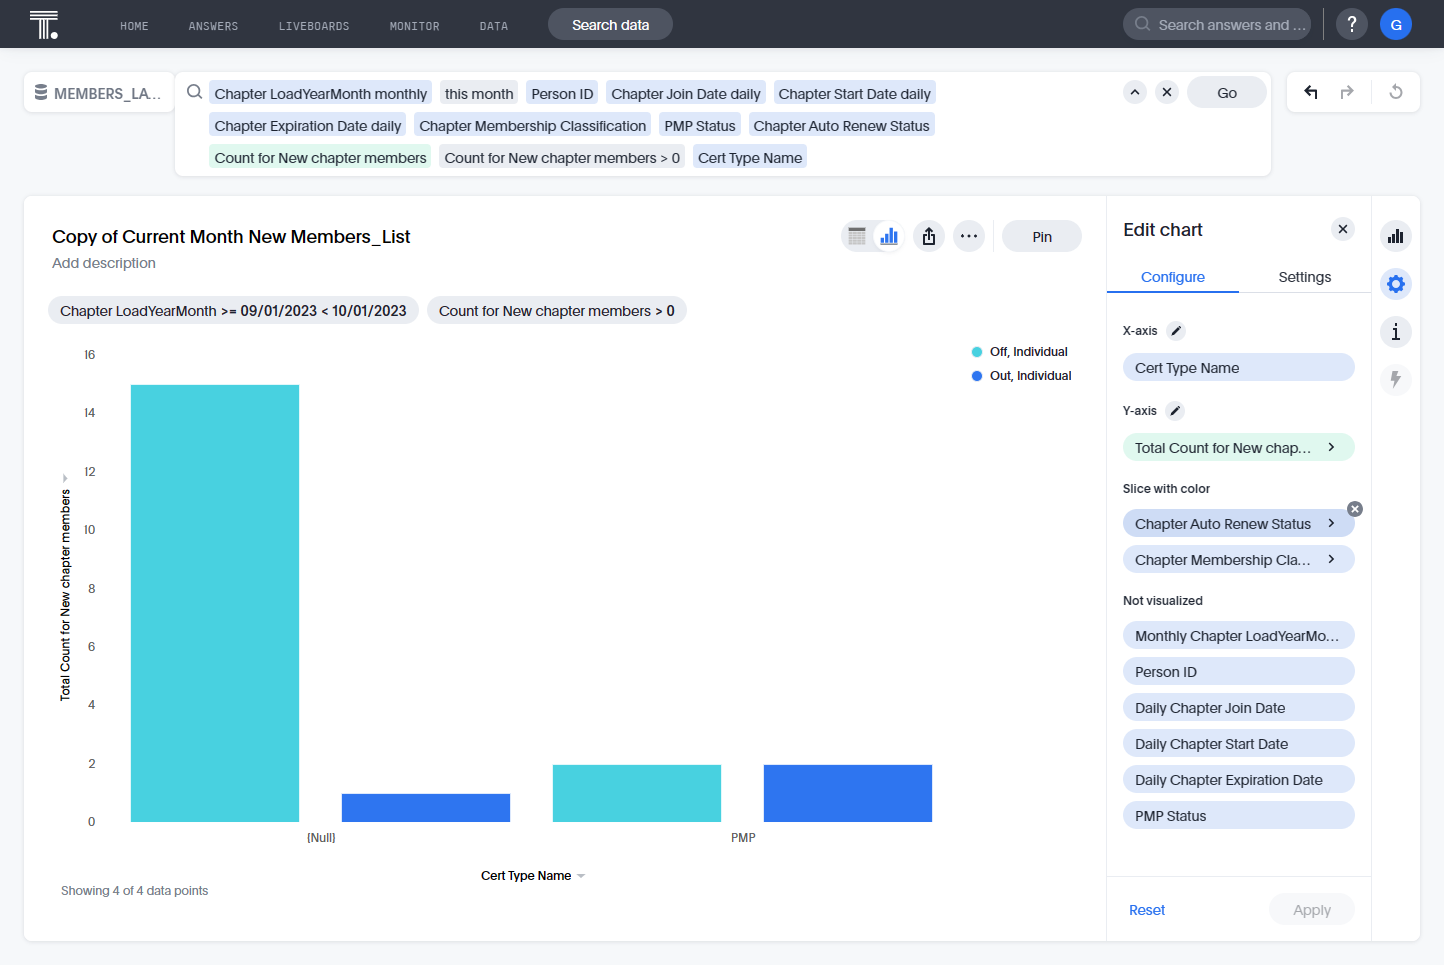Click the undo arrow icon
Screen dimensions: 1444x965
[x=1310, y=92]
